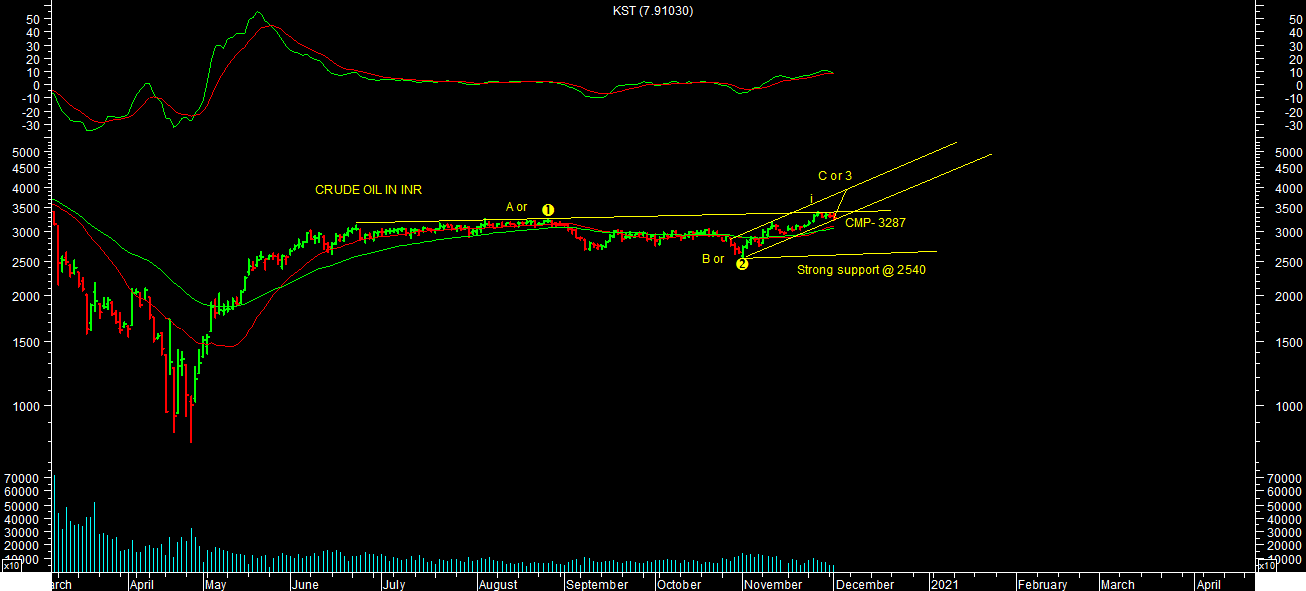Click the 1000 price level on the right axis

pos(1285,407)
